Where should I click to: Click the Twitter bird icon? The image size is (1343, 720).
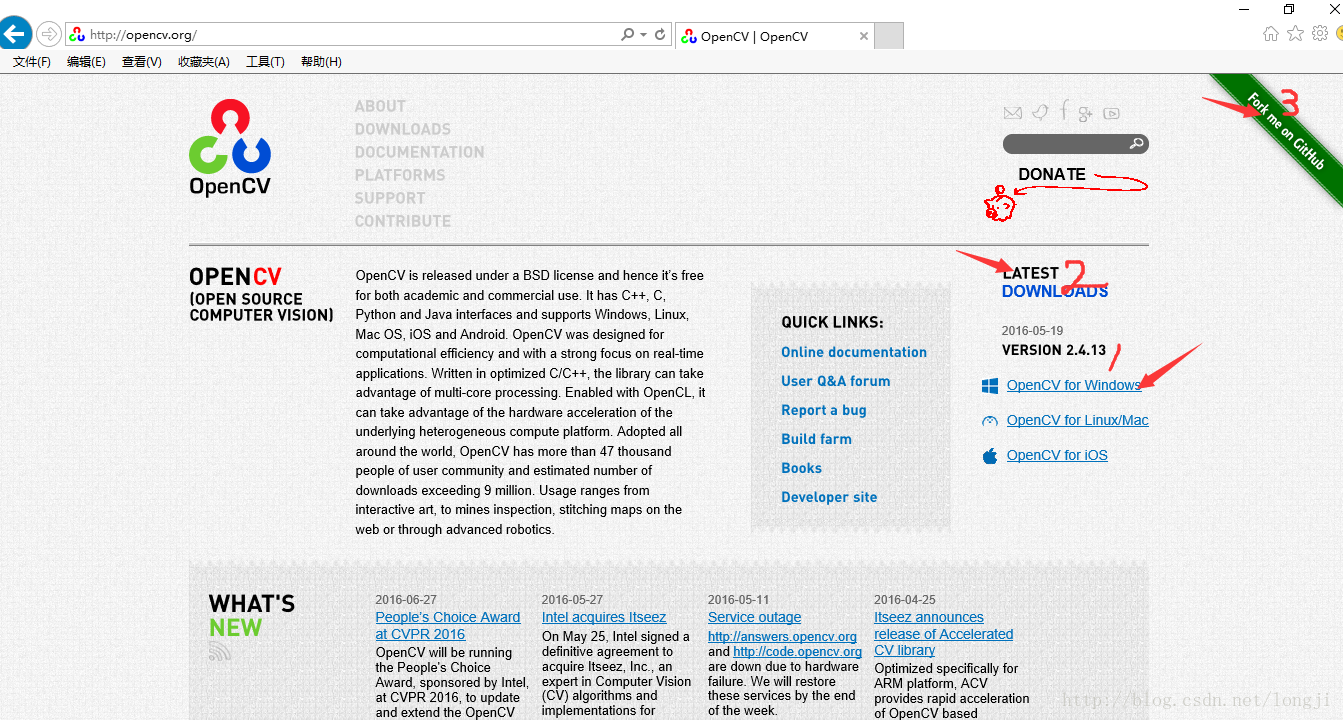click(x=1040, y=112)
